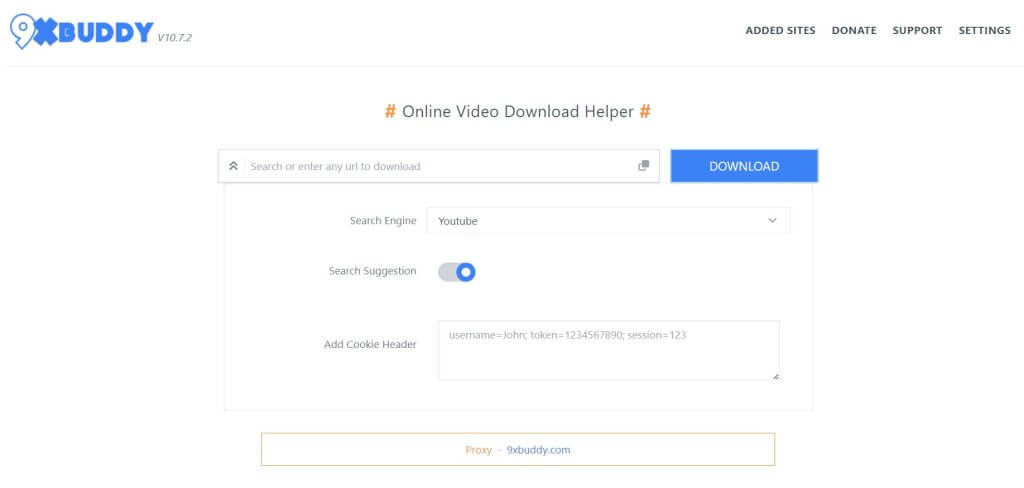The width and height of the screenshot is (1024, 488).
Task: Click the search or URL input field
Action: [440, 166]
